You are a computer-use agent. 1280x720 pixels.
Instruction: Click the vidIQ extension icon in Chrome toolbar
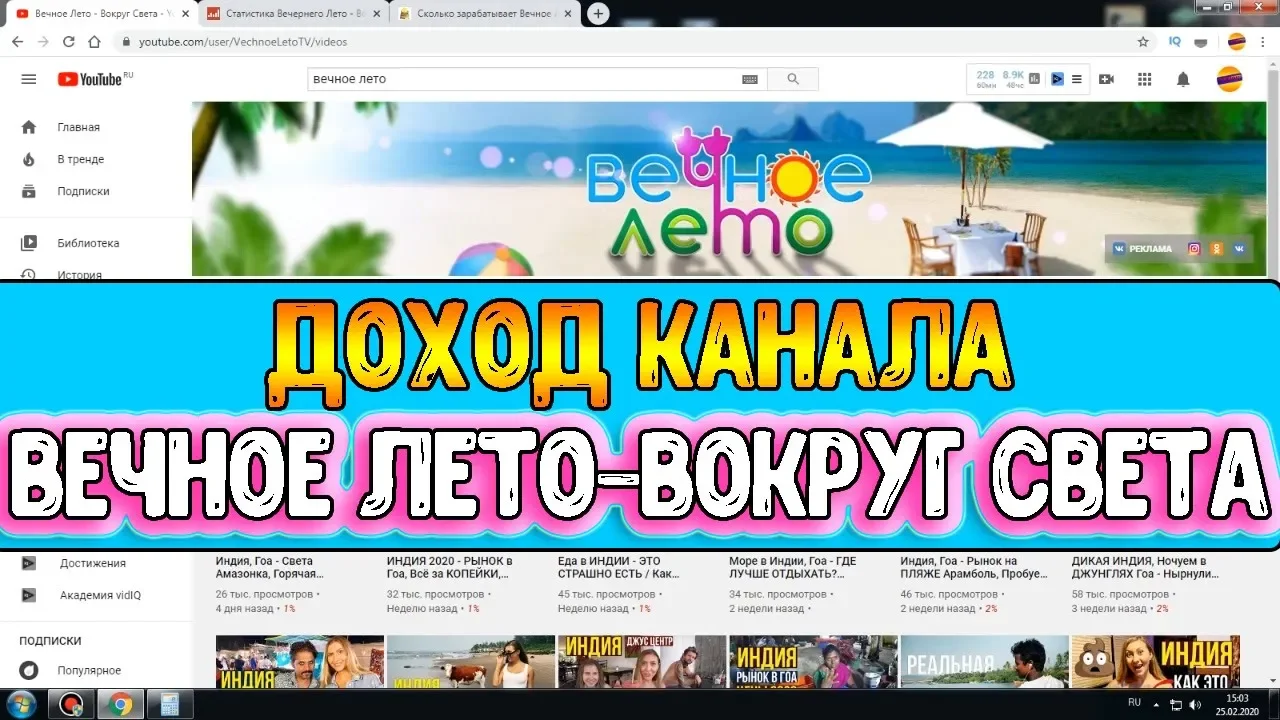[x=1175, y=42]
